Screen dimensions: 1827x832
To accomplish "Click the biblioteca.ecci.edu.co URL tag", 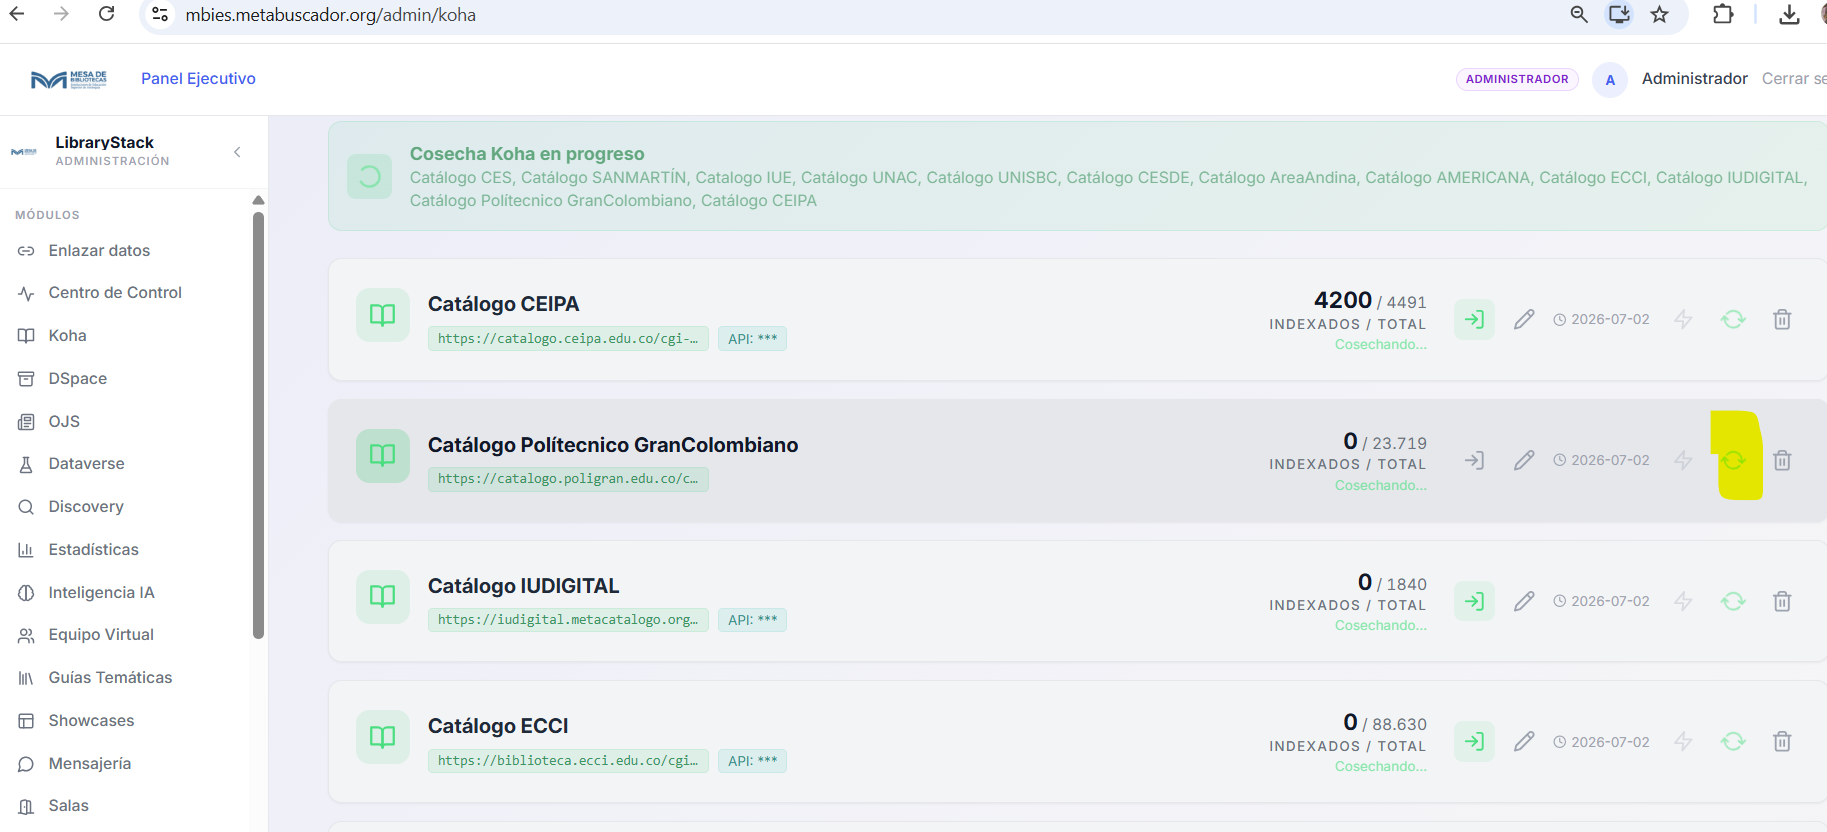I will [x=568, y=761].
